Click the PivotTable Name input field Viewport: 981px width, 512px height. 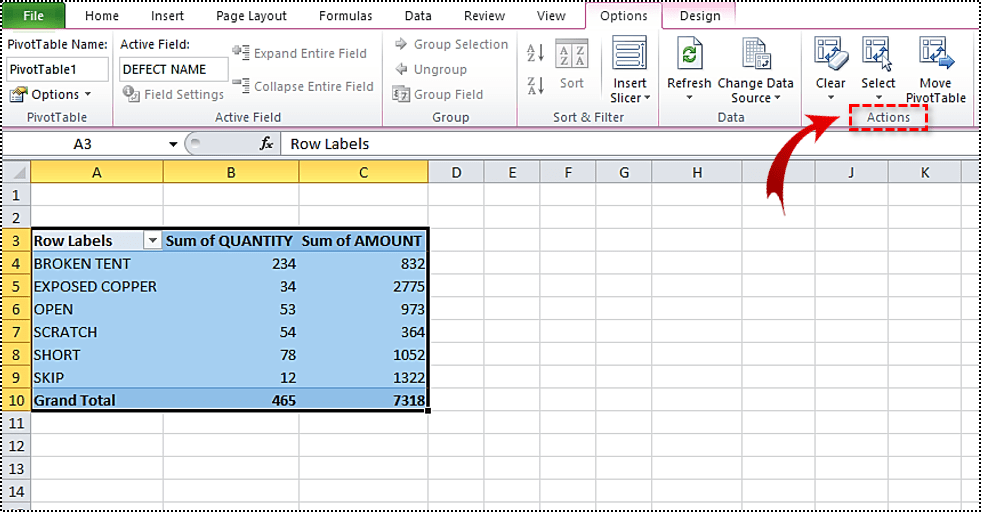pos(58,69)
